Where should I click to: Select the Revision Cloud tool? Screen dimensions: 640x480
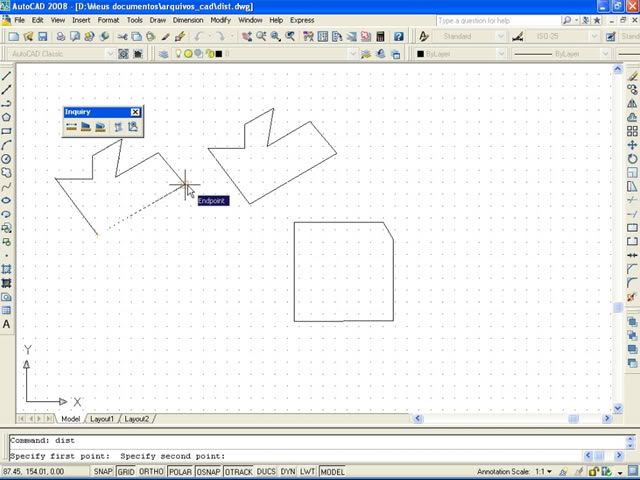pos(6,173)
